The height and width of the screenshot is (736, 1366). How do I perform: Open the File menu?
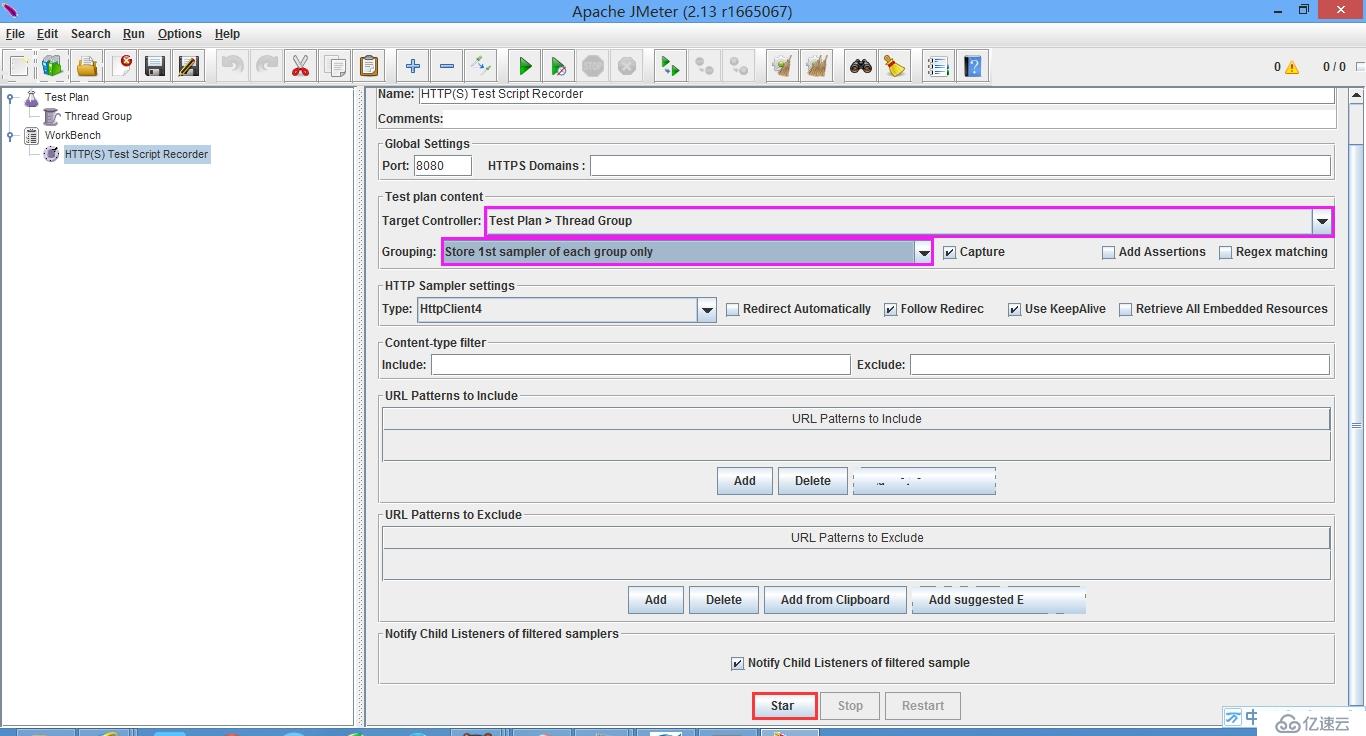pyautogui.click(x=15, y=34)
